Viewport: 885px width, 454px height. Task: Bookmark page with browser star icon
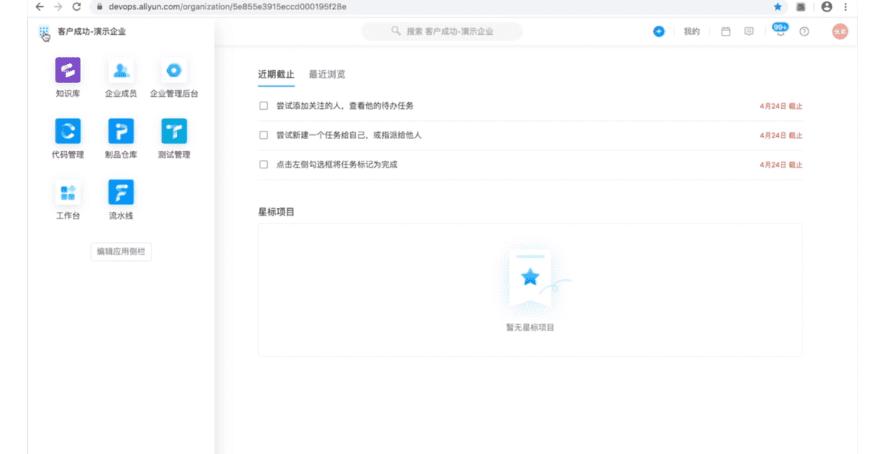(x=778, y=7)
